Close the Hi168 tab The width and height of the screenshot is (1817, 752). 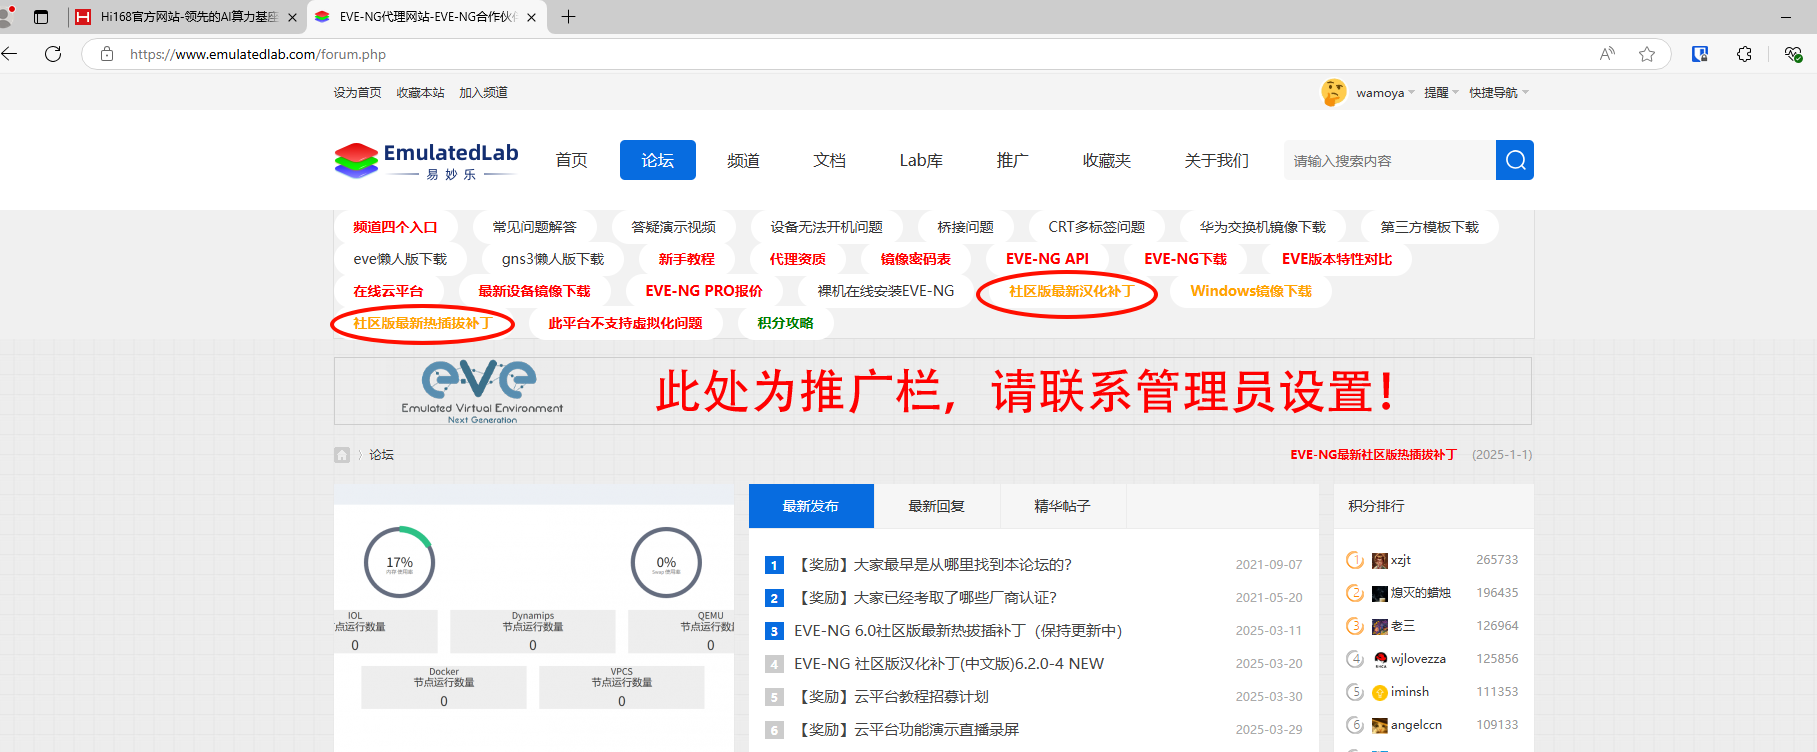tap(292, 17)
